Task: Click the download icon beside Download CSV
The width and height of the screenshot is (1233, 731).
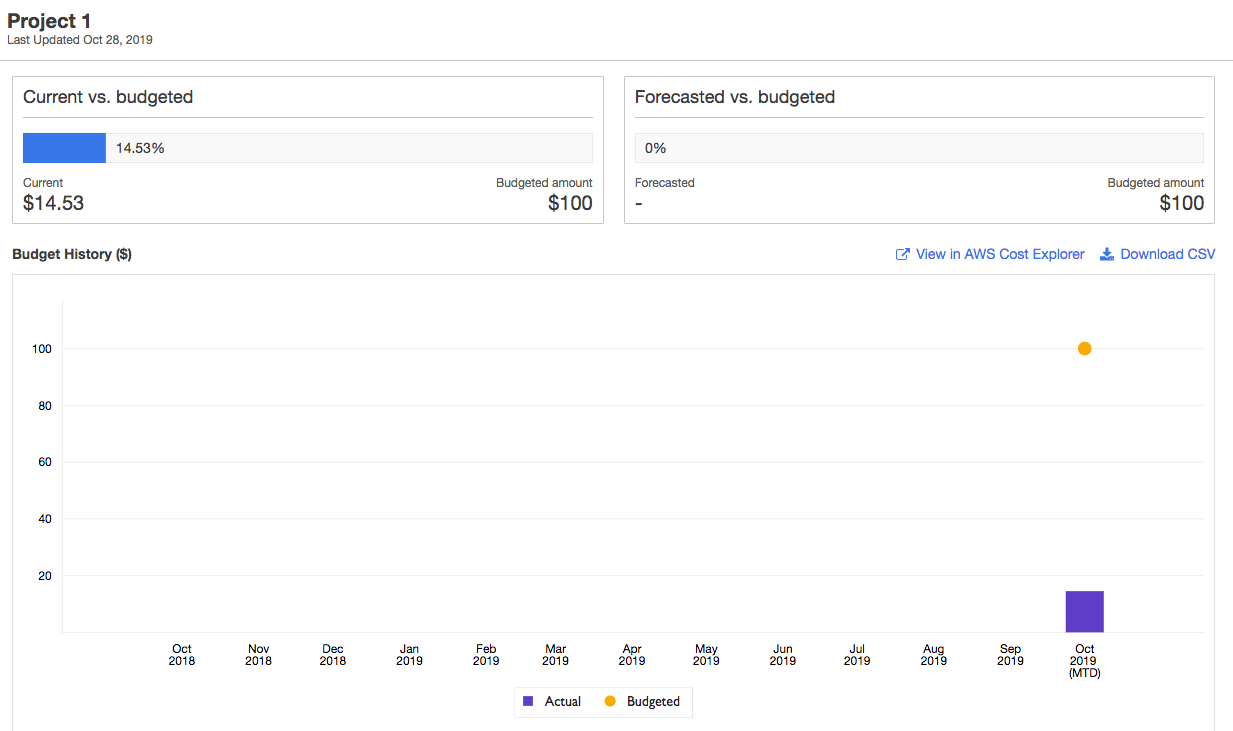Action: [x=1107, y=255]
